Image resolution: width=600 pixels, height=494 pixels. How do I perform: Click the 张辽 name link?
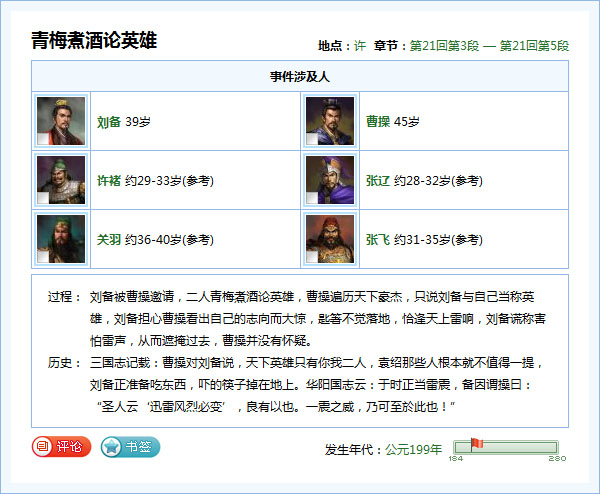coord(377,181)
